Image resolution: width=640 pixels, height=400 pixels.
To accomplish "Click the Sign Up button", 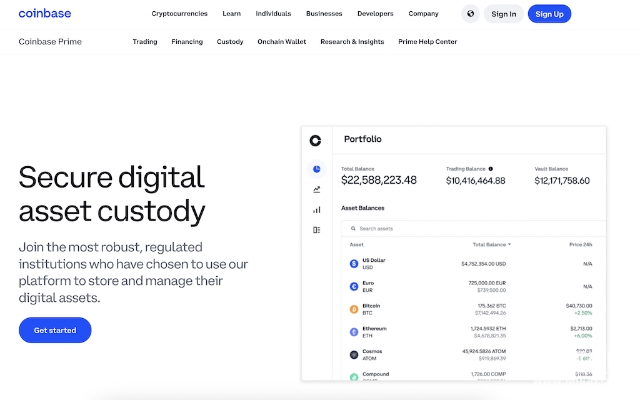I will pos(549,14).
